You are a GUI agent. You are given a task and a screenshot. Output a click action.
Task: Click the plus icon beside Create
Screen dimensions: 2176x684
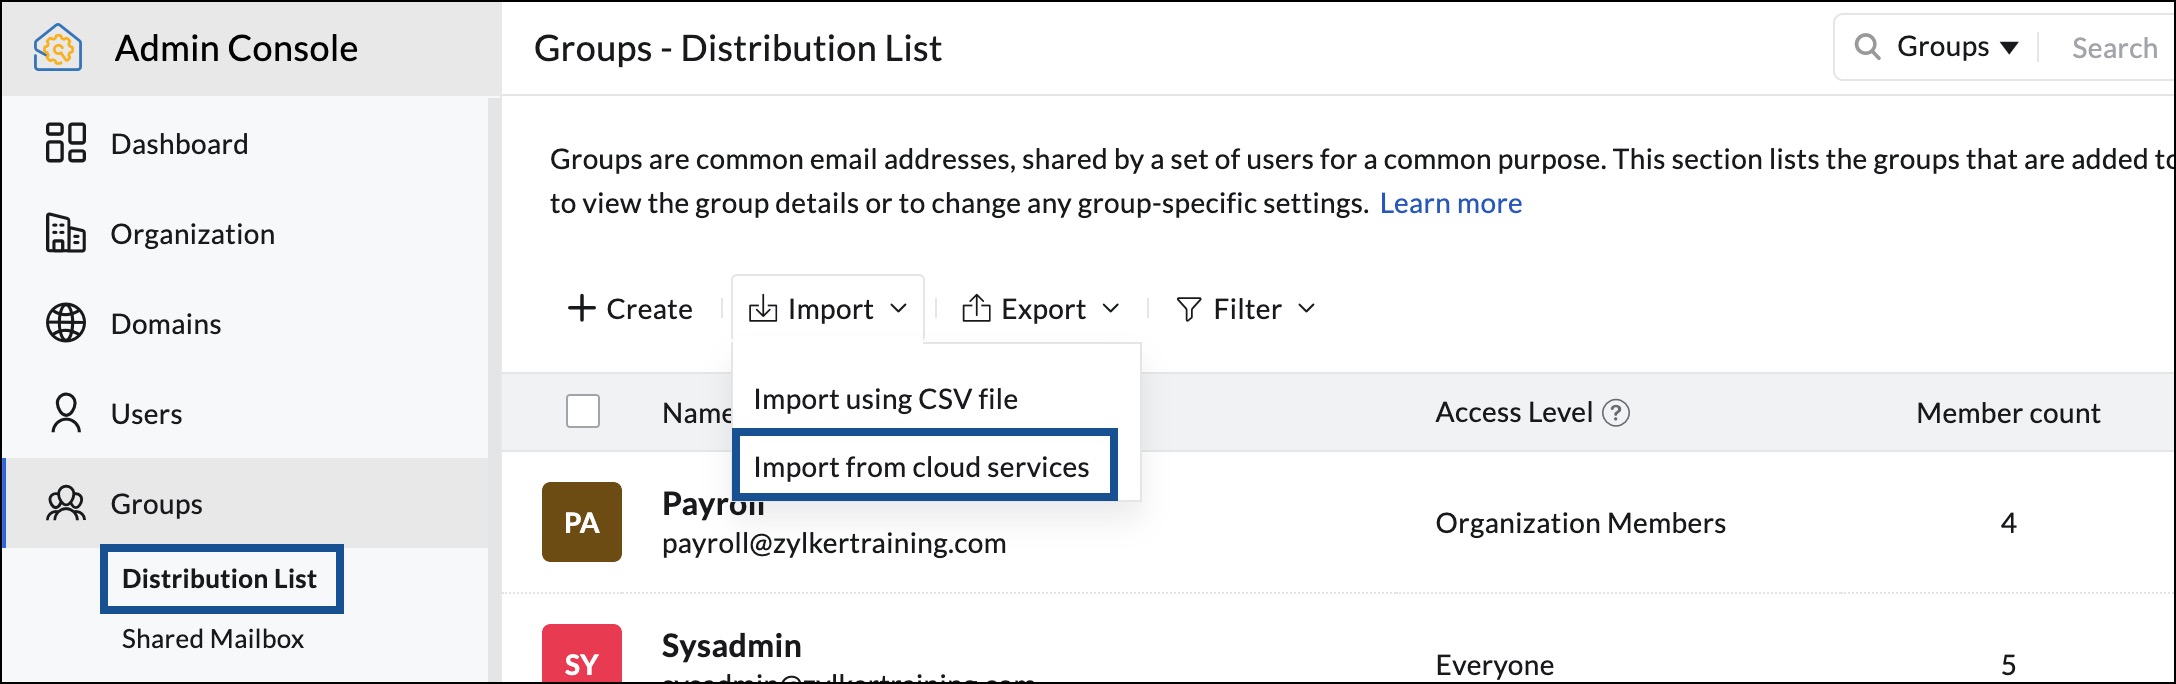click(581, 308)
